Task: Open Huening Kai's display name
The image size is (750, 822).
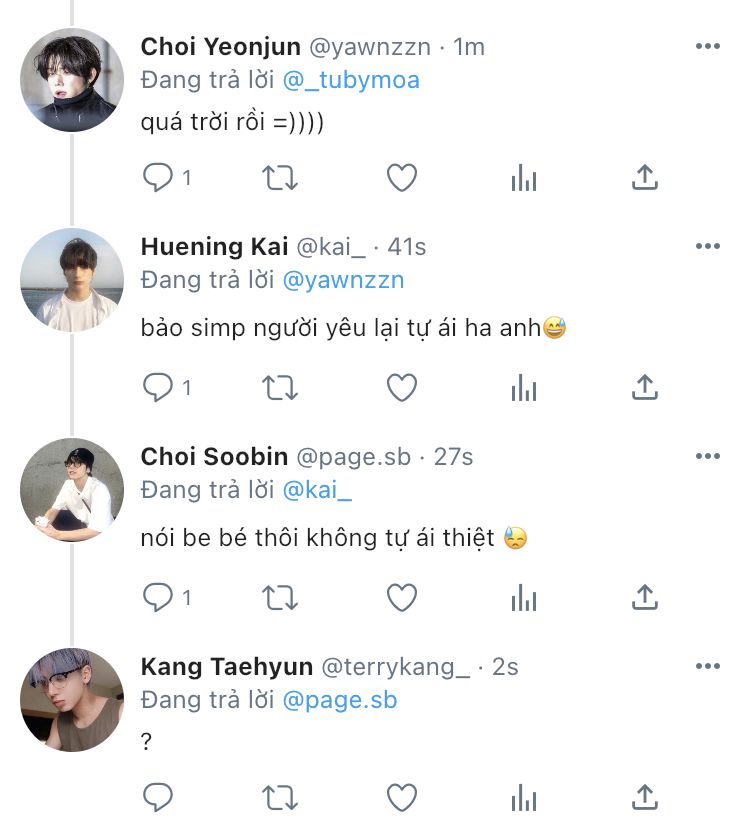Action: (x=214, y=247)
